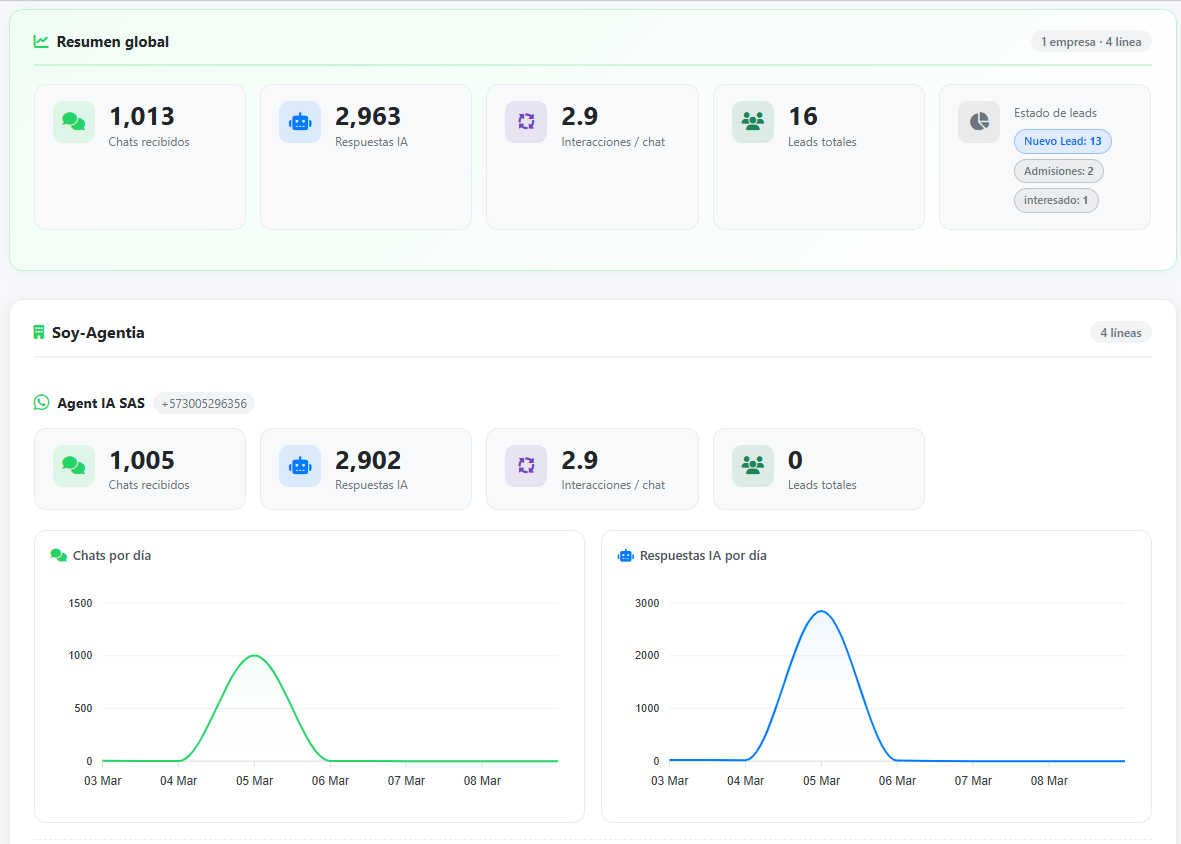The width and height of the screenshot is (1181, 844).
Task: Click the global Interacciones / chat cycle icon
Action: (526, 121)
